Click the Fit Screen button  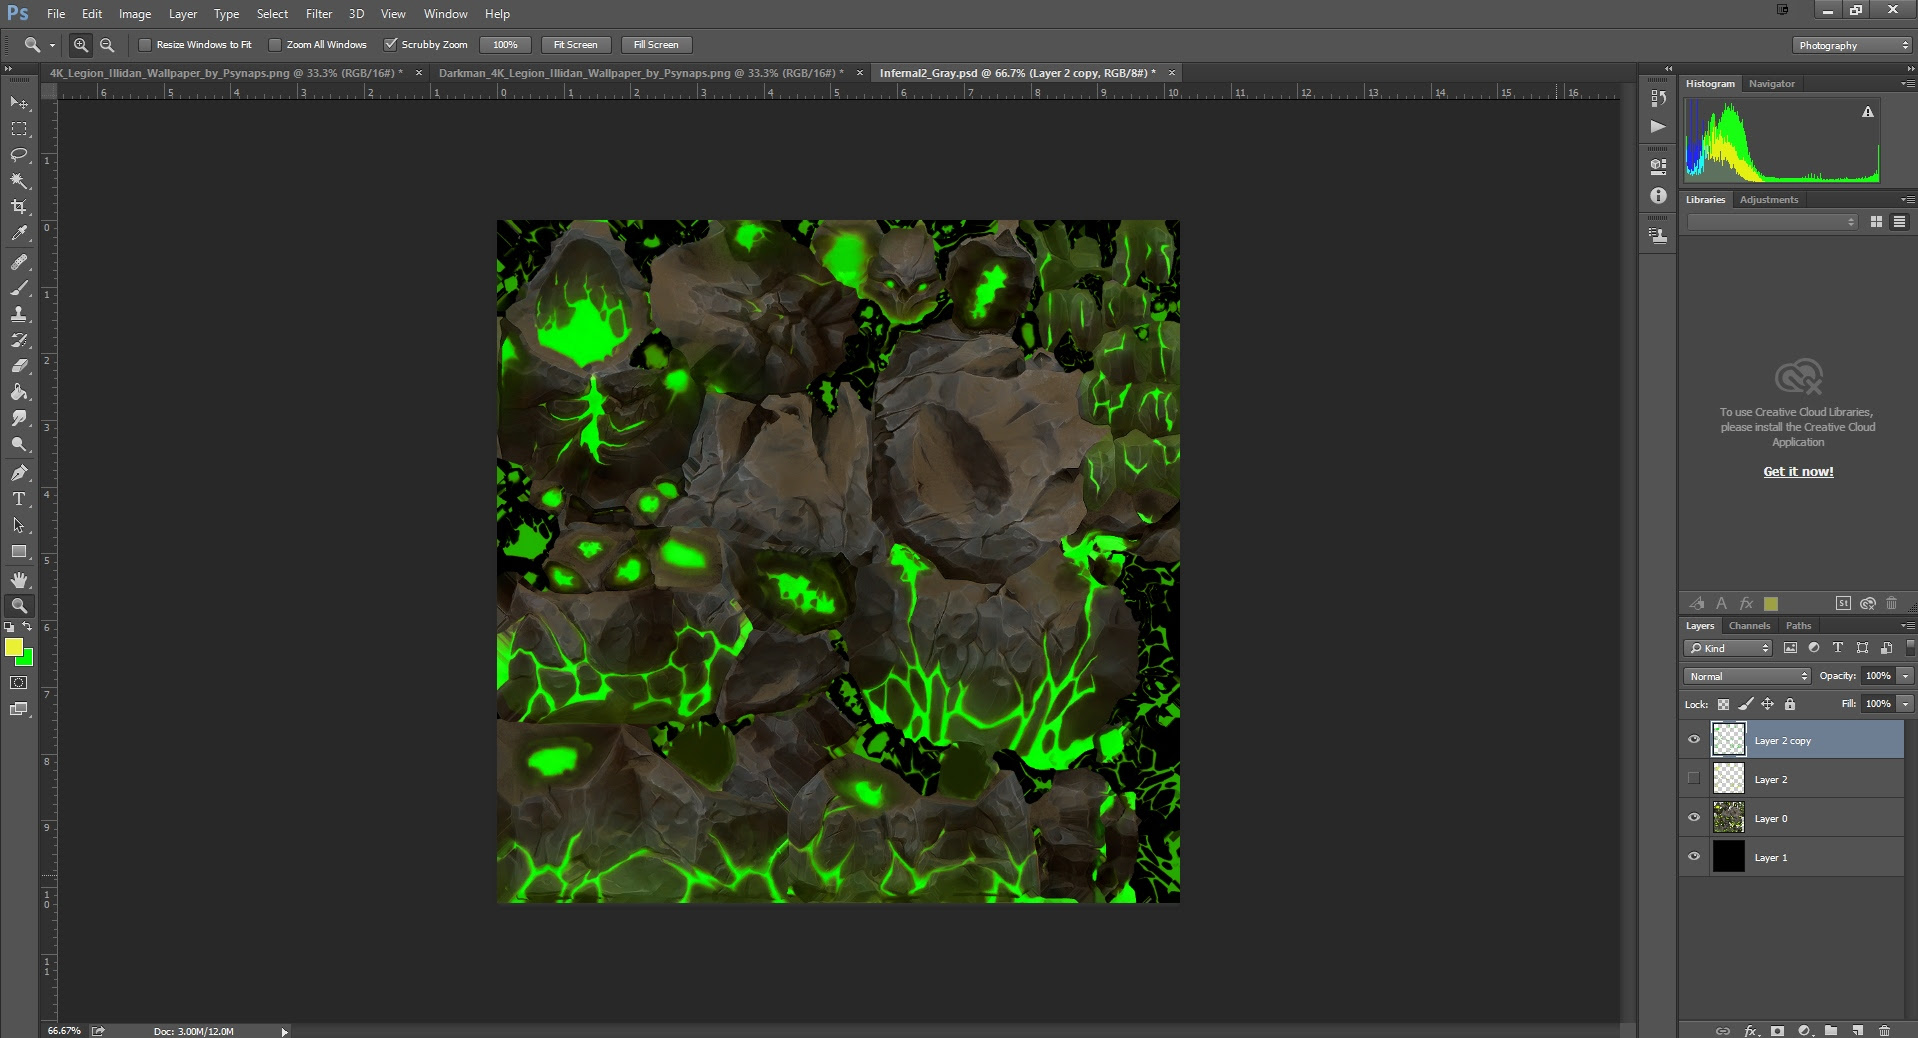[x=575, y=45]
